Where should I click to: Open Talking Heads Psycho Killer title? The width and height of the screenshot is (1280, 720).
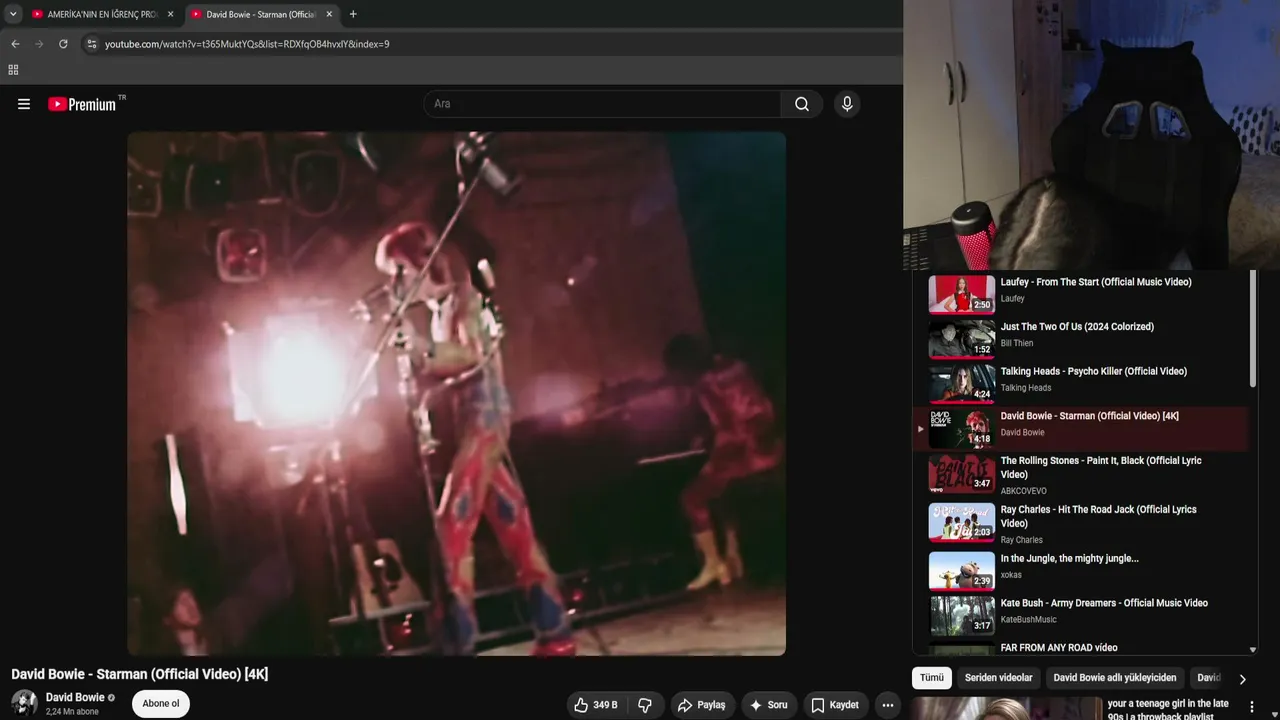(1094, 371)
